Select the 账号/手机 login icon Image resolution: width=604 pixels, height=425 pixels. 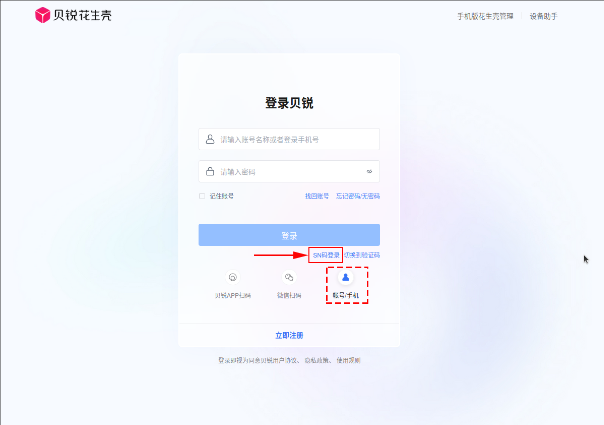click(346, 277)
